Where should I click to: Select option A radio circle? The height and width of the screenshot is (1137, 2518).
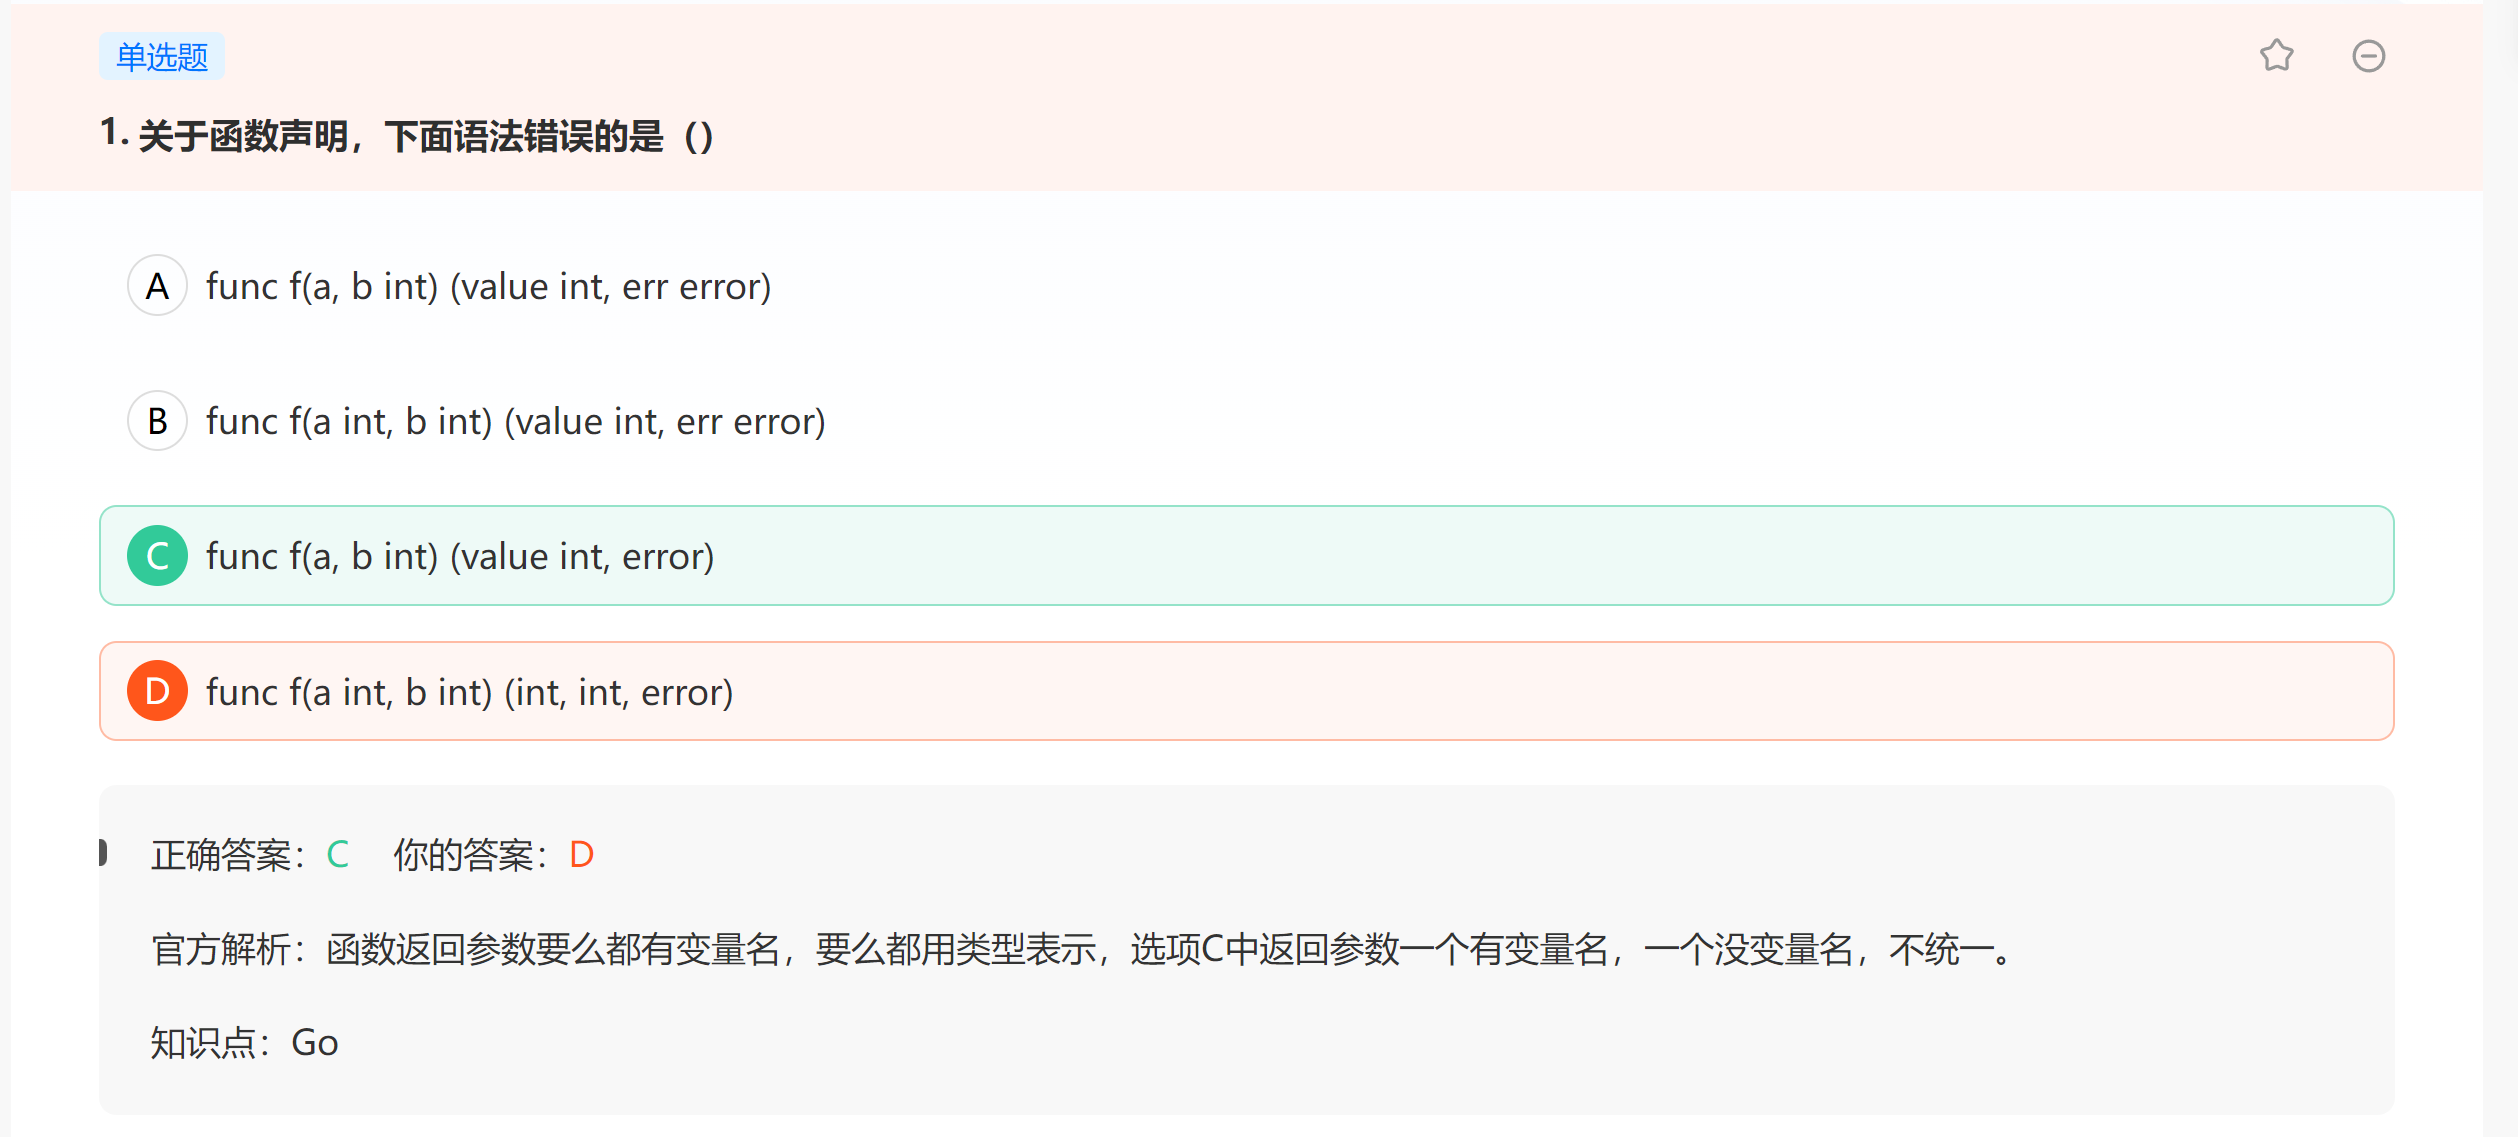click(x=157, y=286)
